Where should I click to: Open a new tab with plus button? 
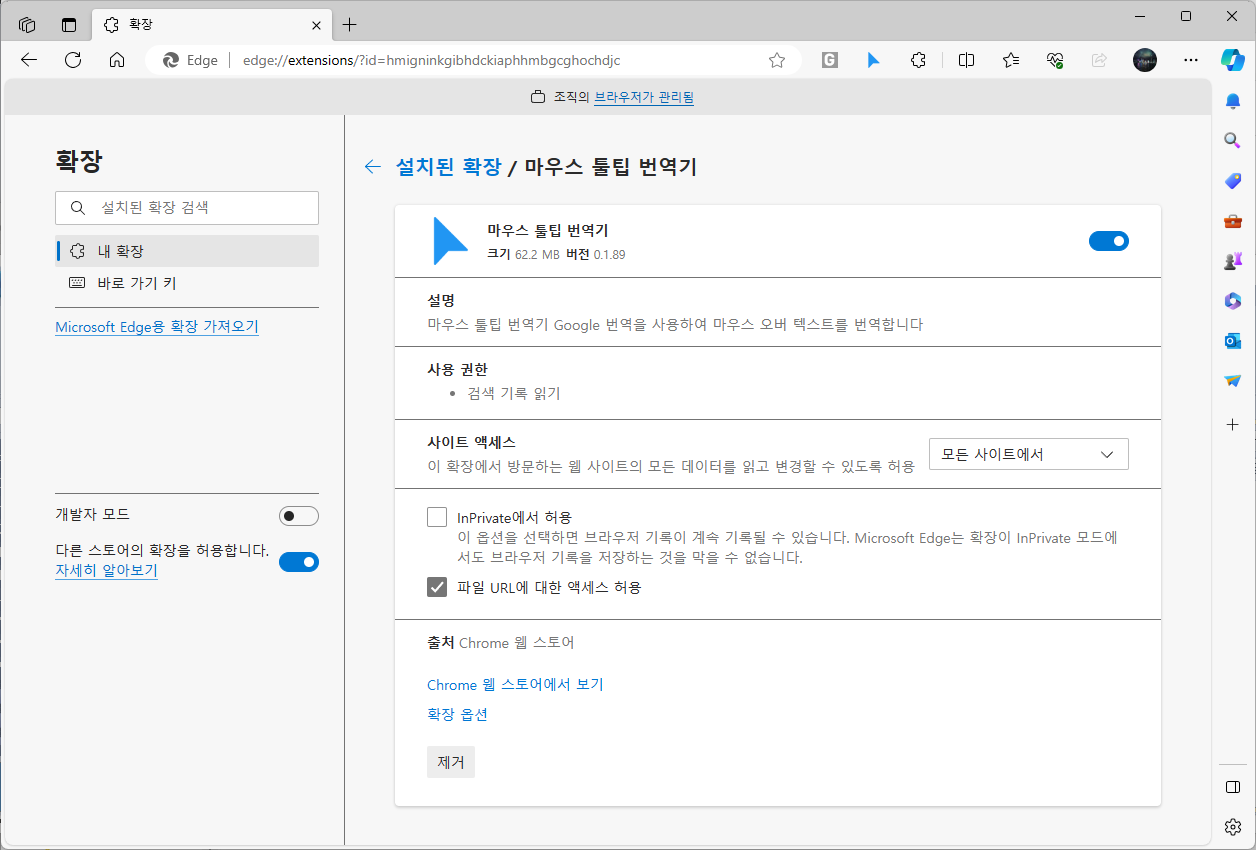point(349,24)
